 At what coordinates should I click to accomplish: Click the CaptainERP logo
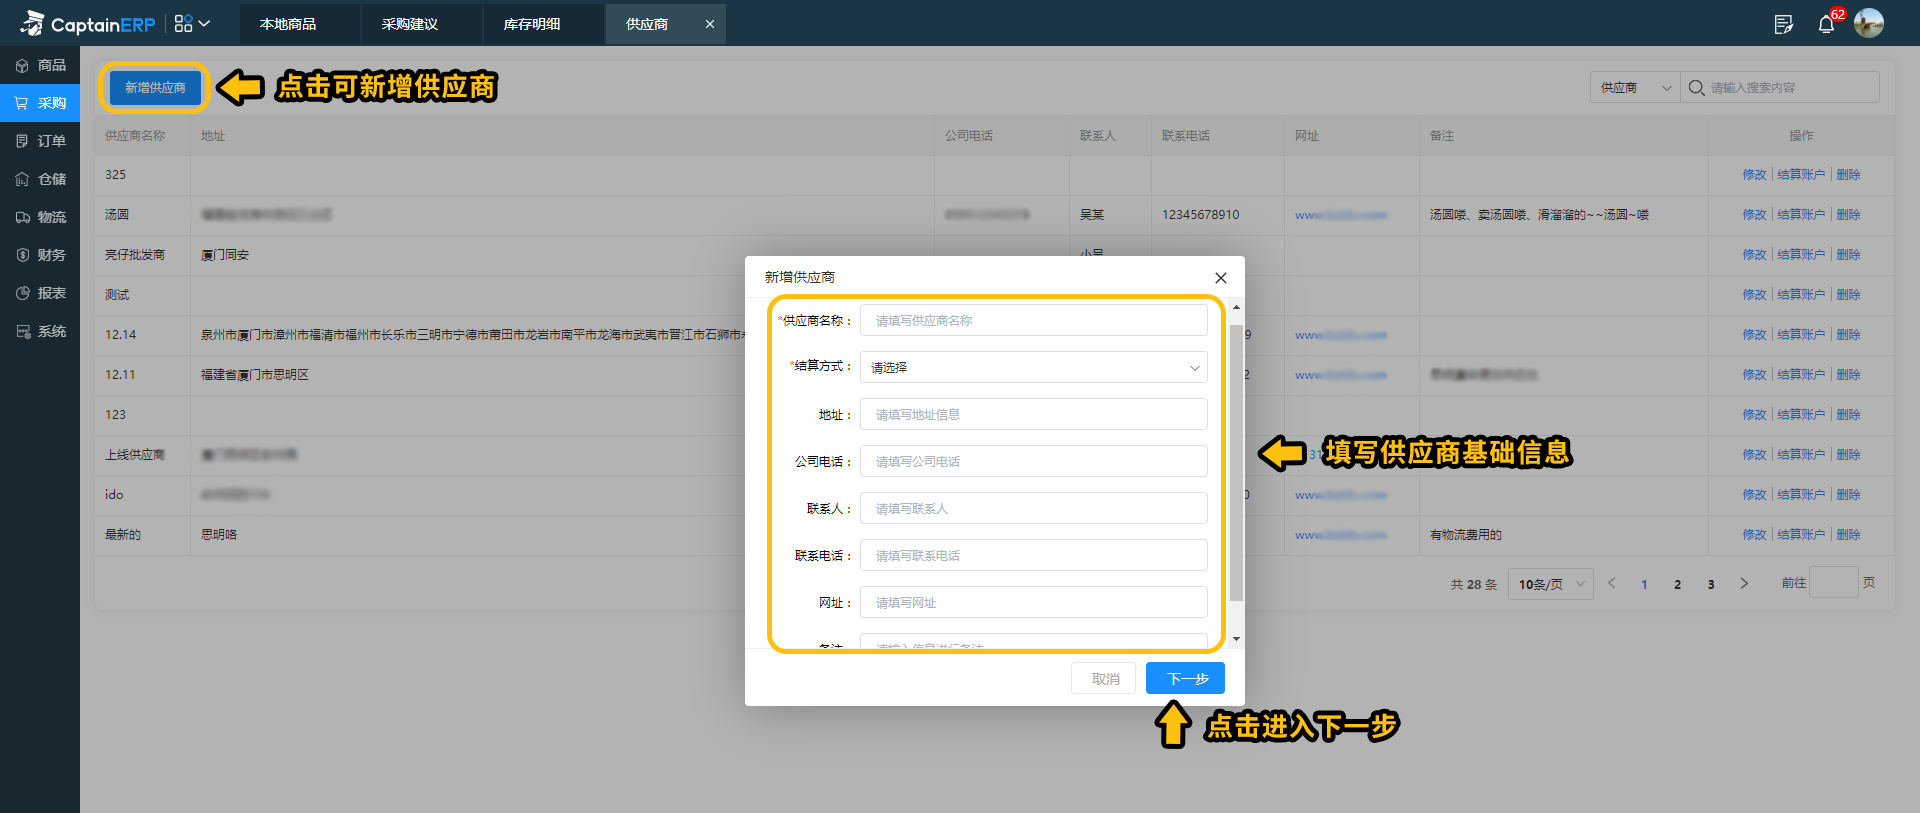click(88, 23)
